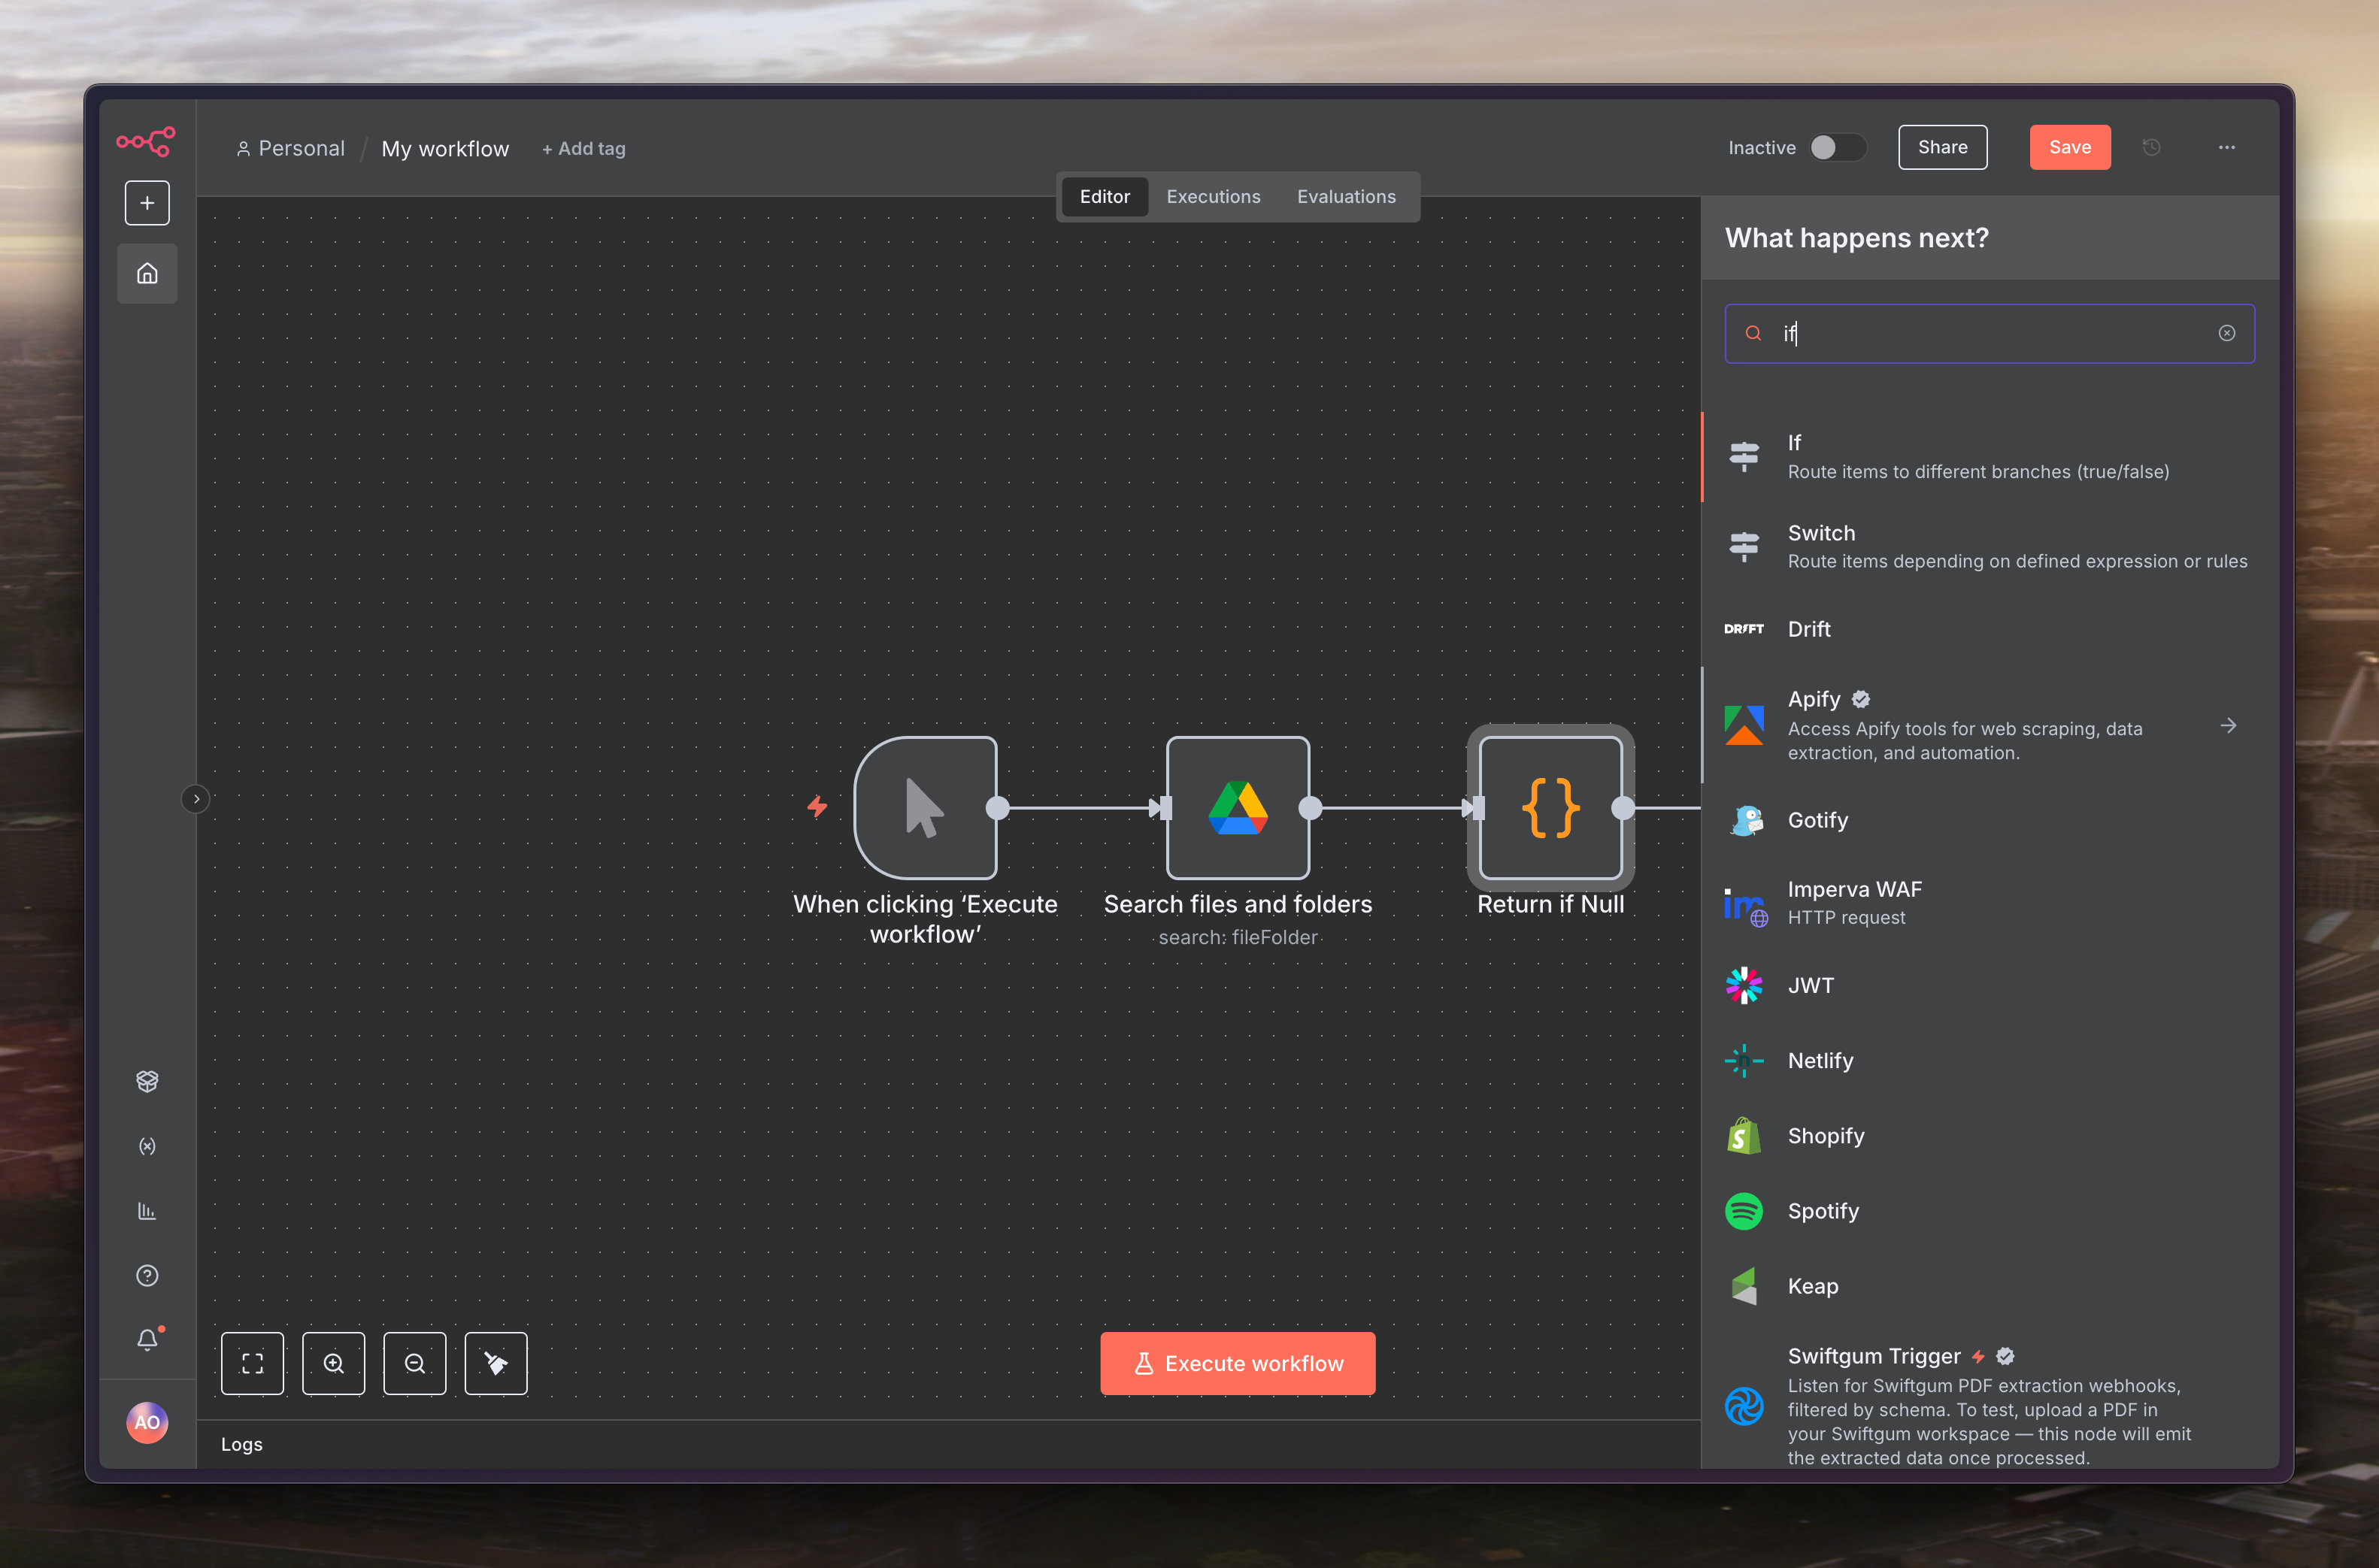Clear the node search field
The width and height of the screenshot is (2379, 1568).
(x=2226, y=334)
